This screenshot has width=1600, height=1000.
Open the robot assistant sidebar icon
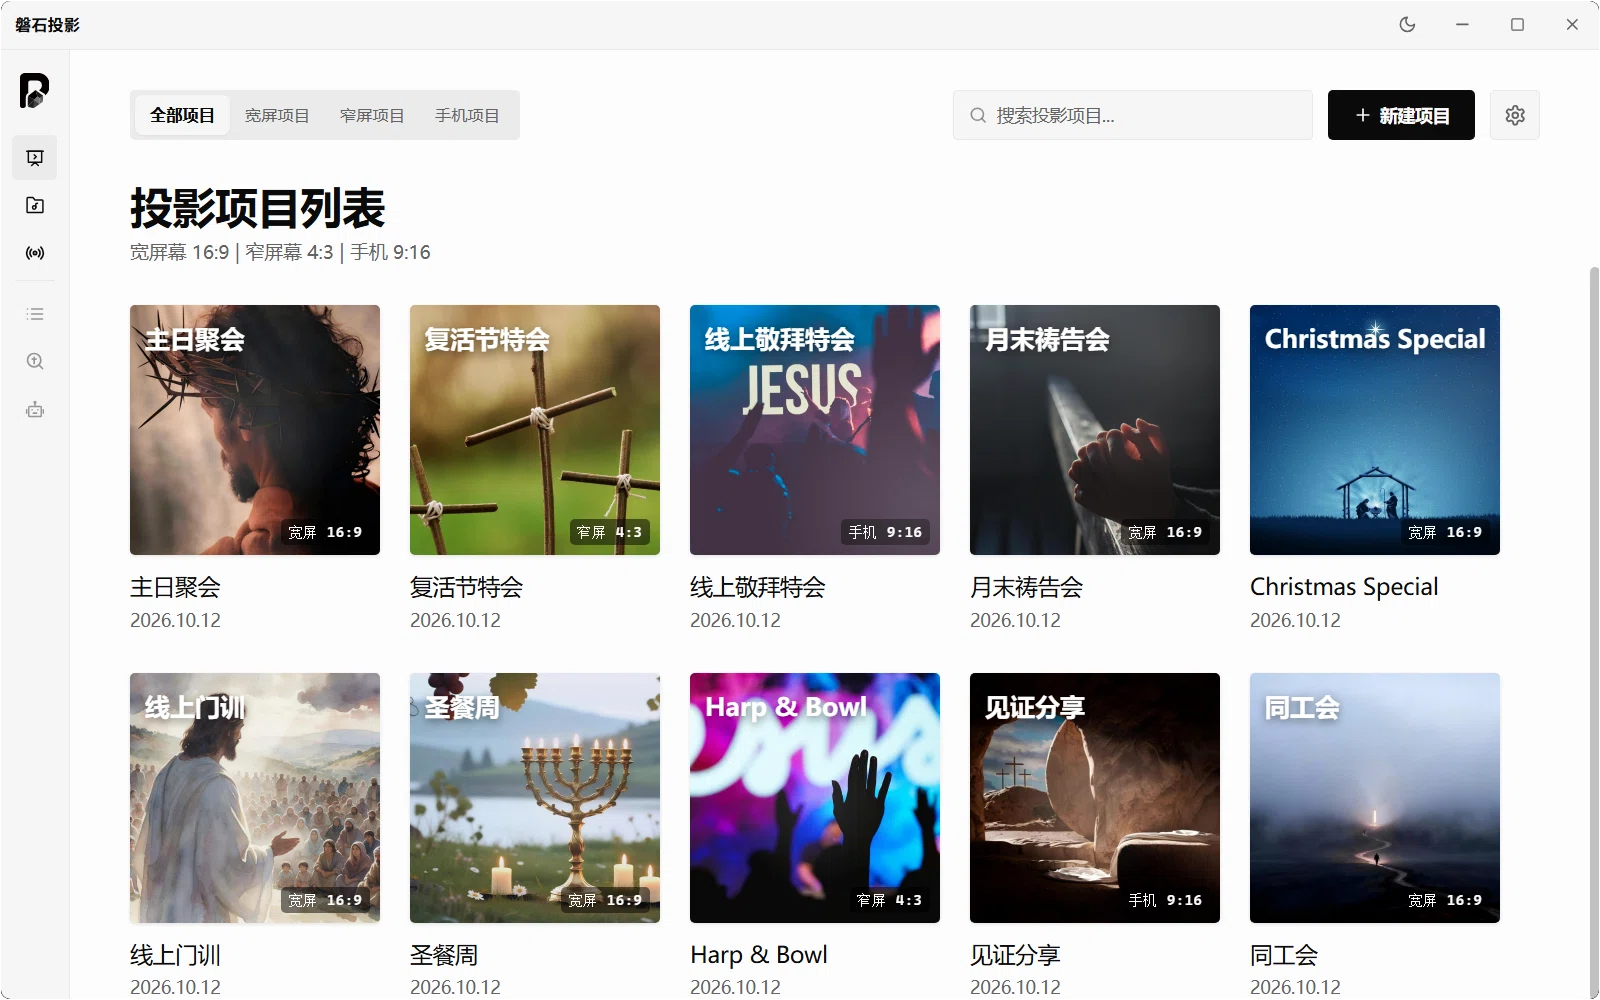pyautogui.click(x=35, y=409)
